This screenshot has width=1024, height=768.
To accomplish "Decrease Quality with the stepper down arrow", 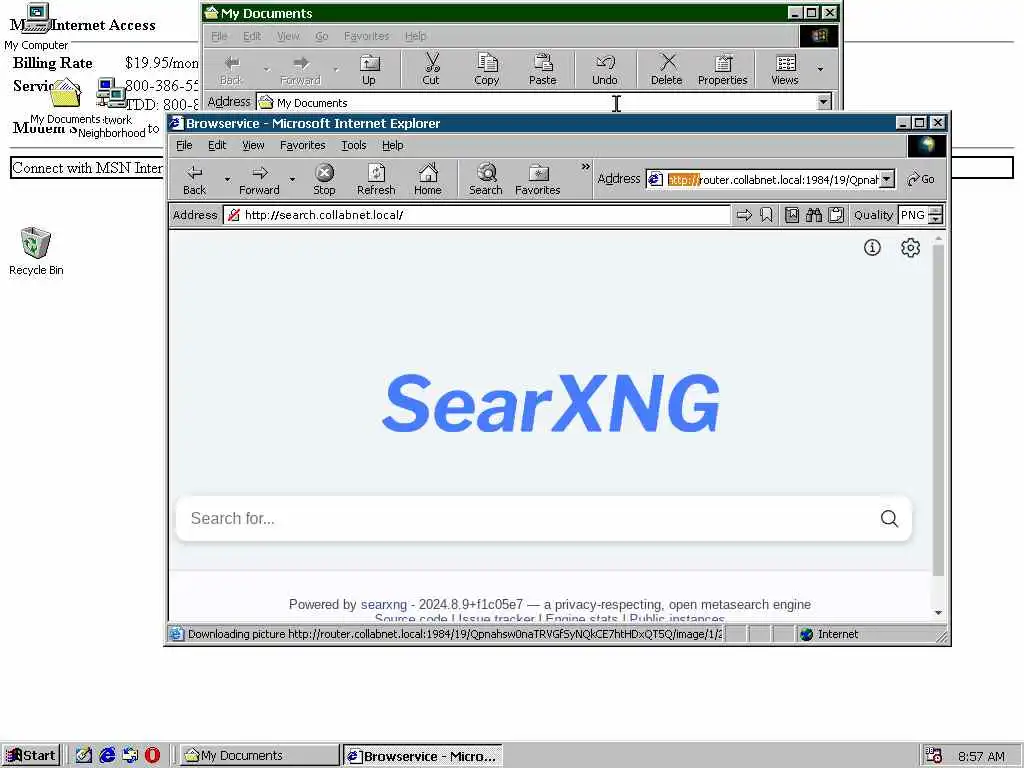I will point(935,219).
